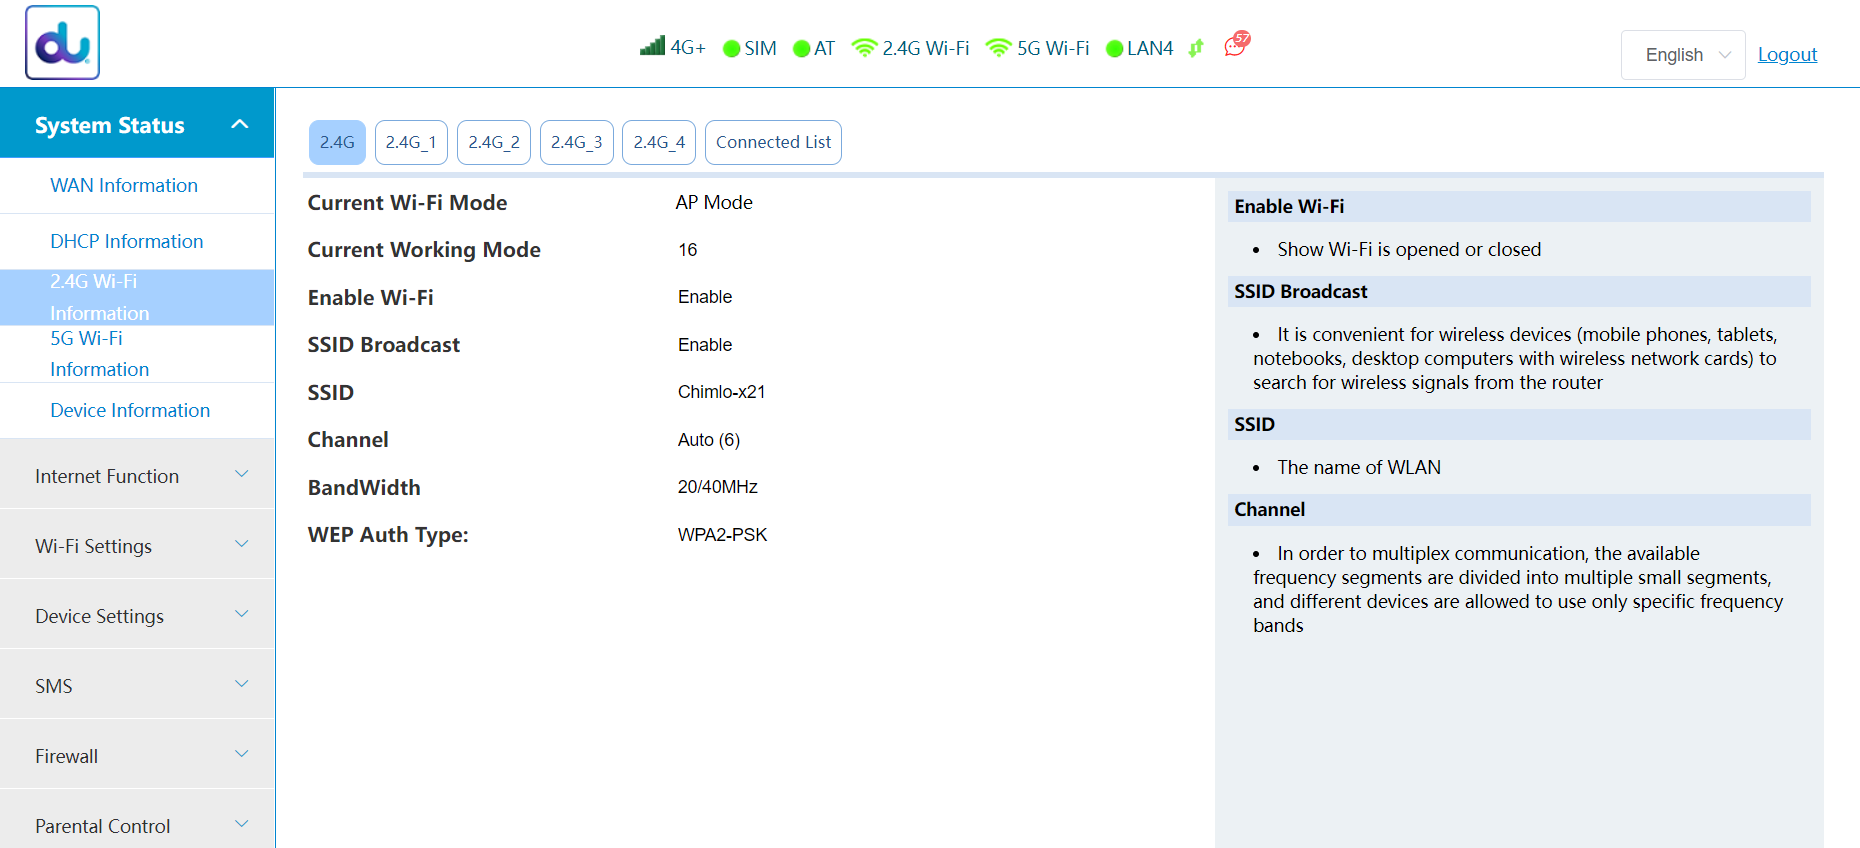Open the SMS messages notification icon
The width and height of the screenshot is (1860, 848).
coord(1237,45)
